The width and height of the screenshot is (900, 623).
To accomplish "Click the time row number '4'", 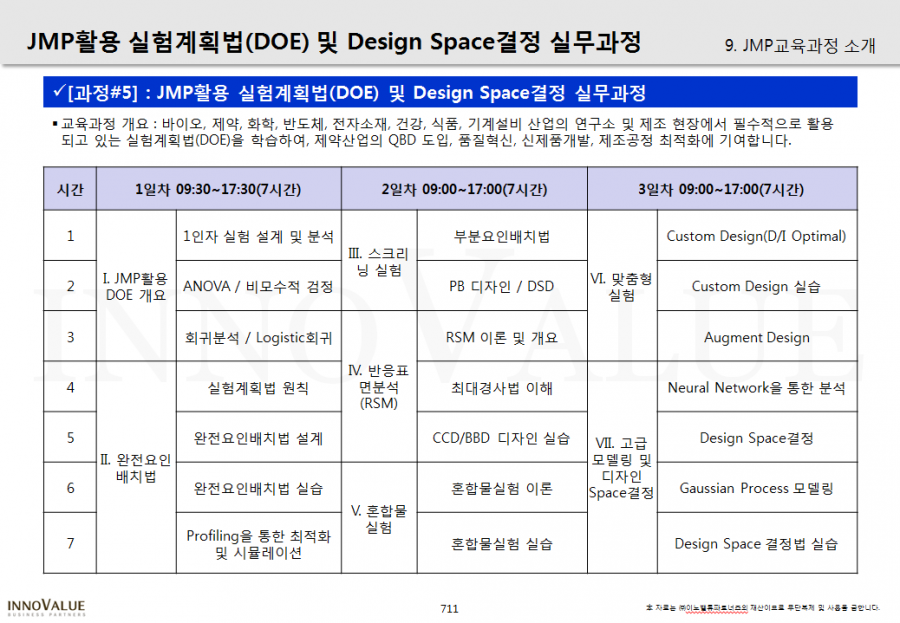I will [70, 387].
